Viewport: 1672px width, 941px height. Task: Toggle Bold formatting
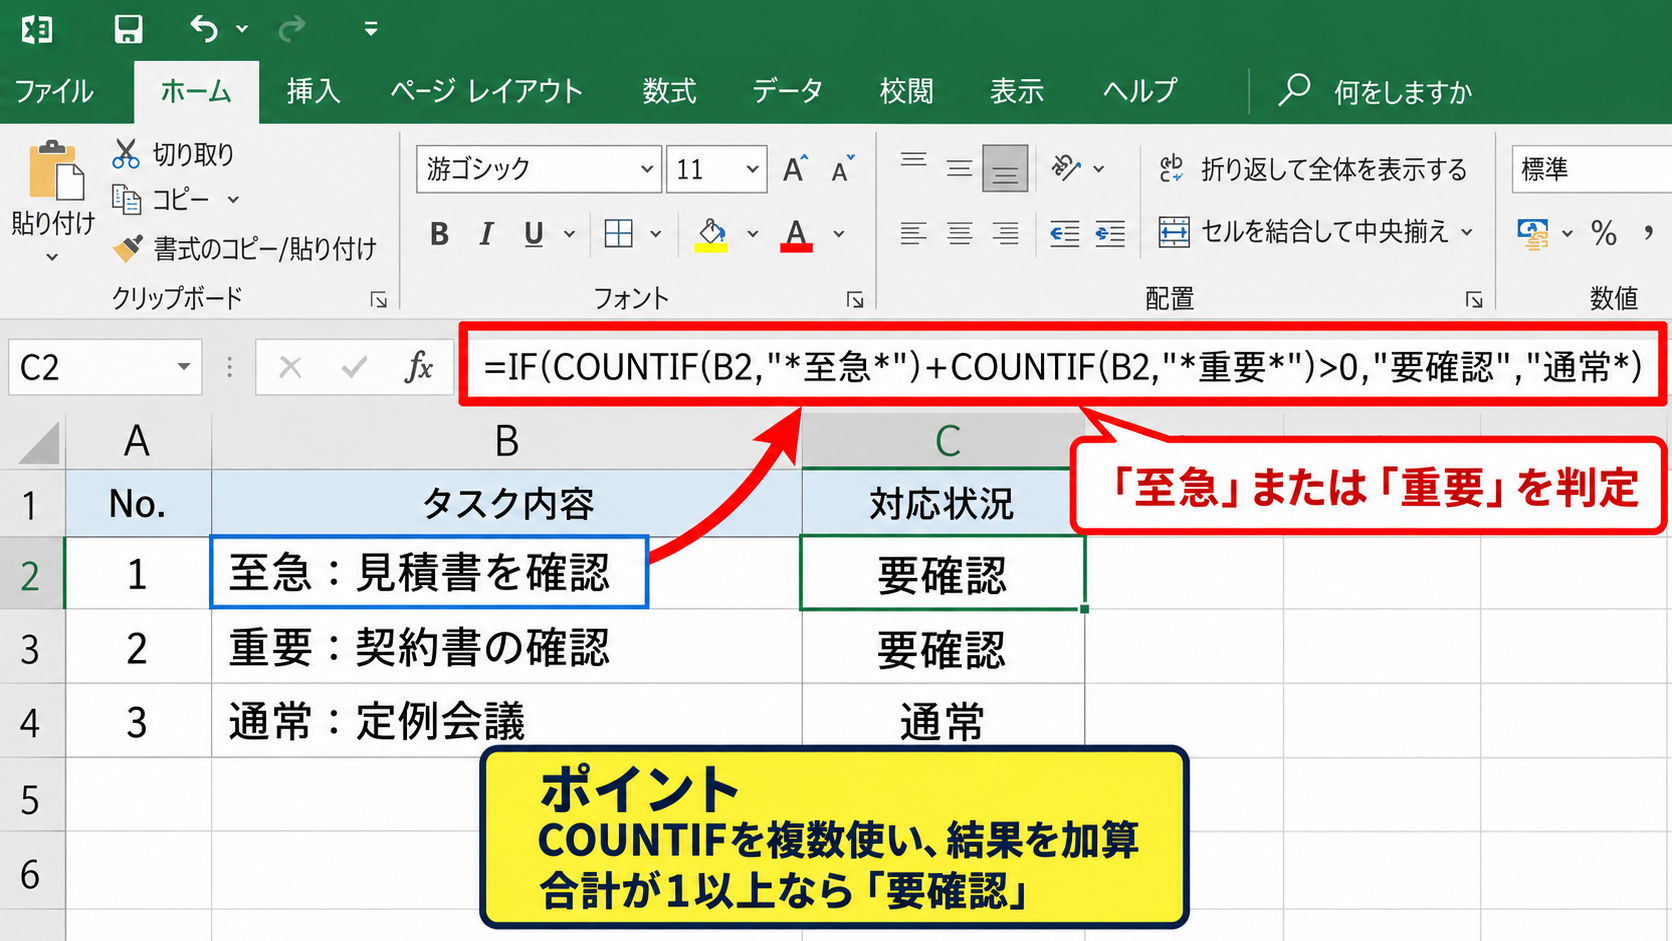pos(439,234)
